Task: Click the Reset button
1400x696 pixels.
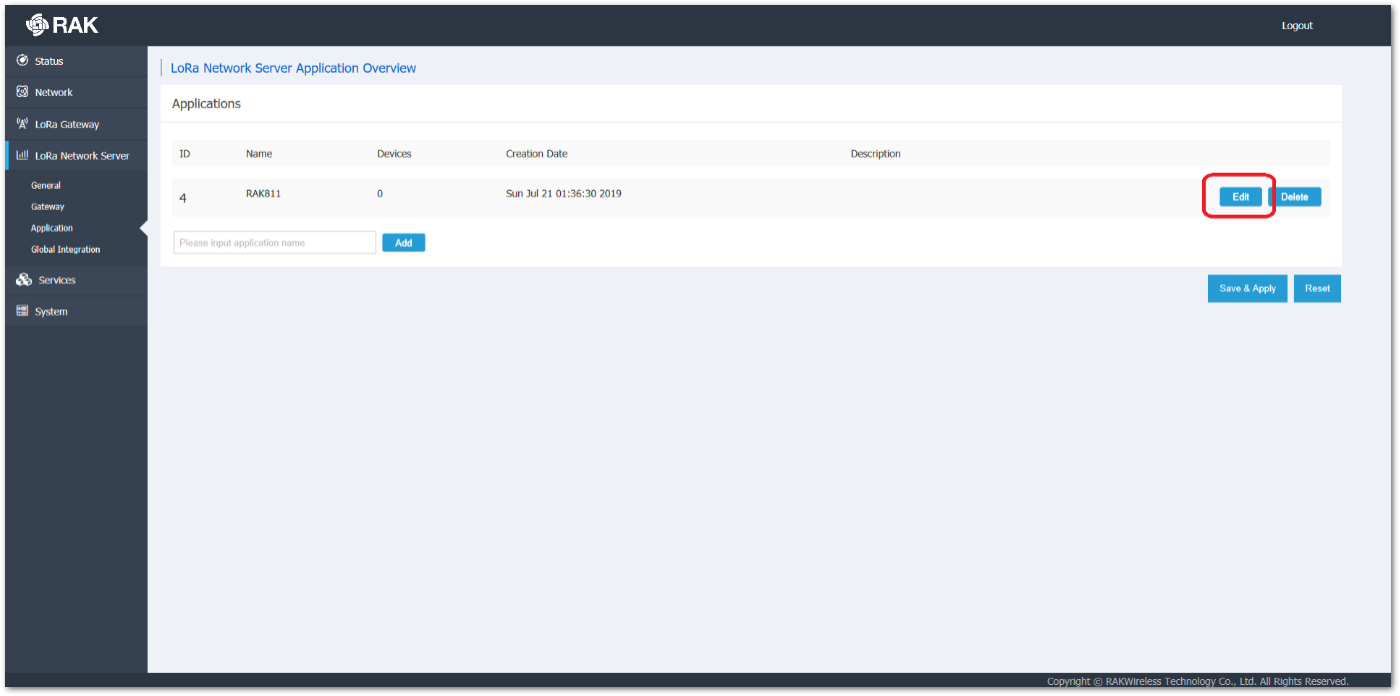Action: coord(1317,288)
